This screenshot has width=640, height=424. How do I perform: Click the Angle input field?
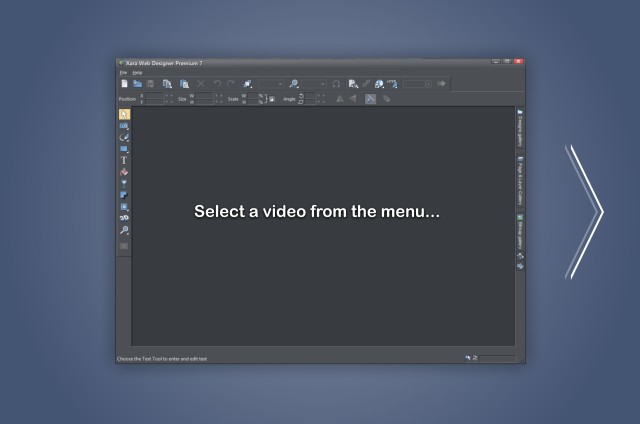(310, 99)
